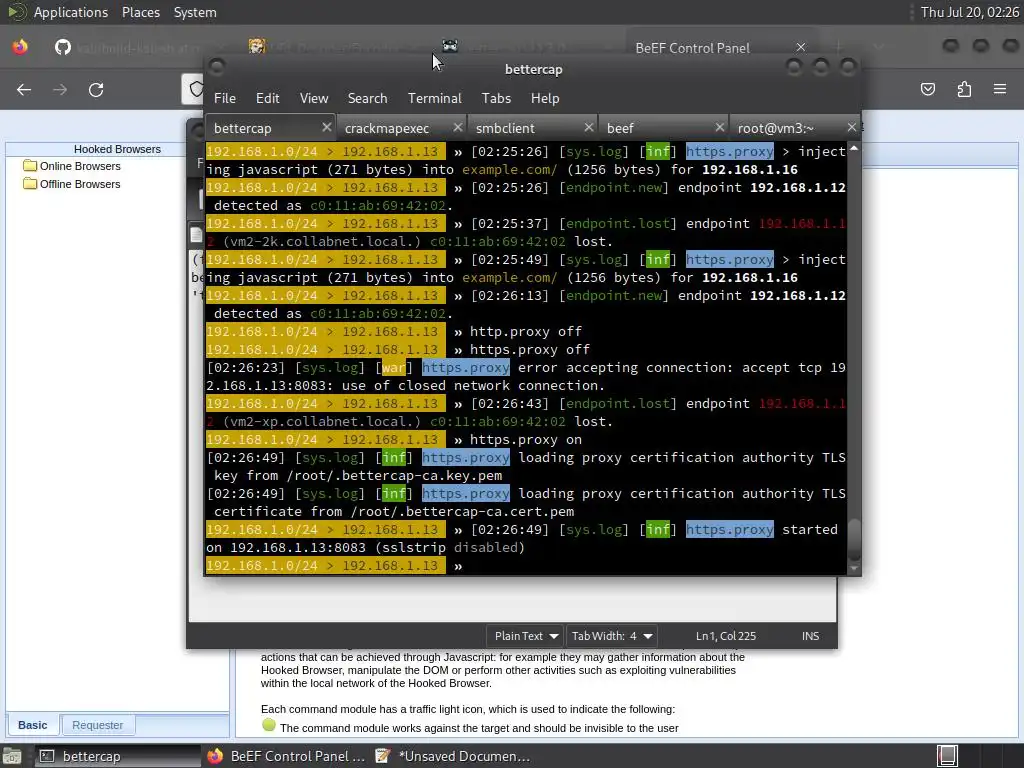Click the terminal vertical scrollbar thumb

[854, 539]
